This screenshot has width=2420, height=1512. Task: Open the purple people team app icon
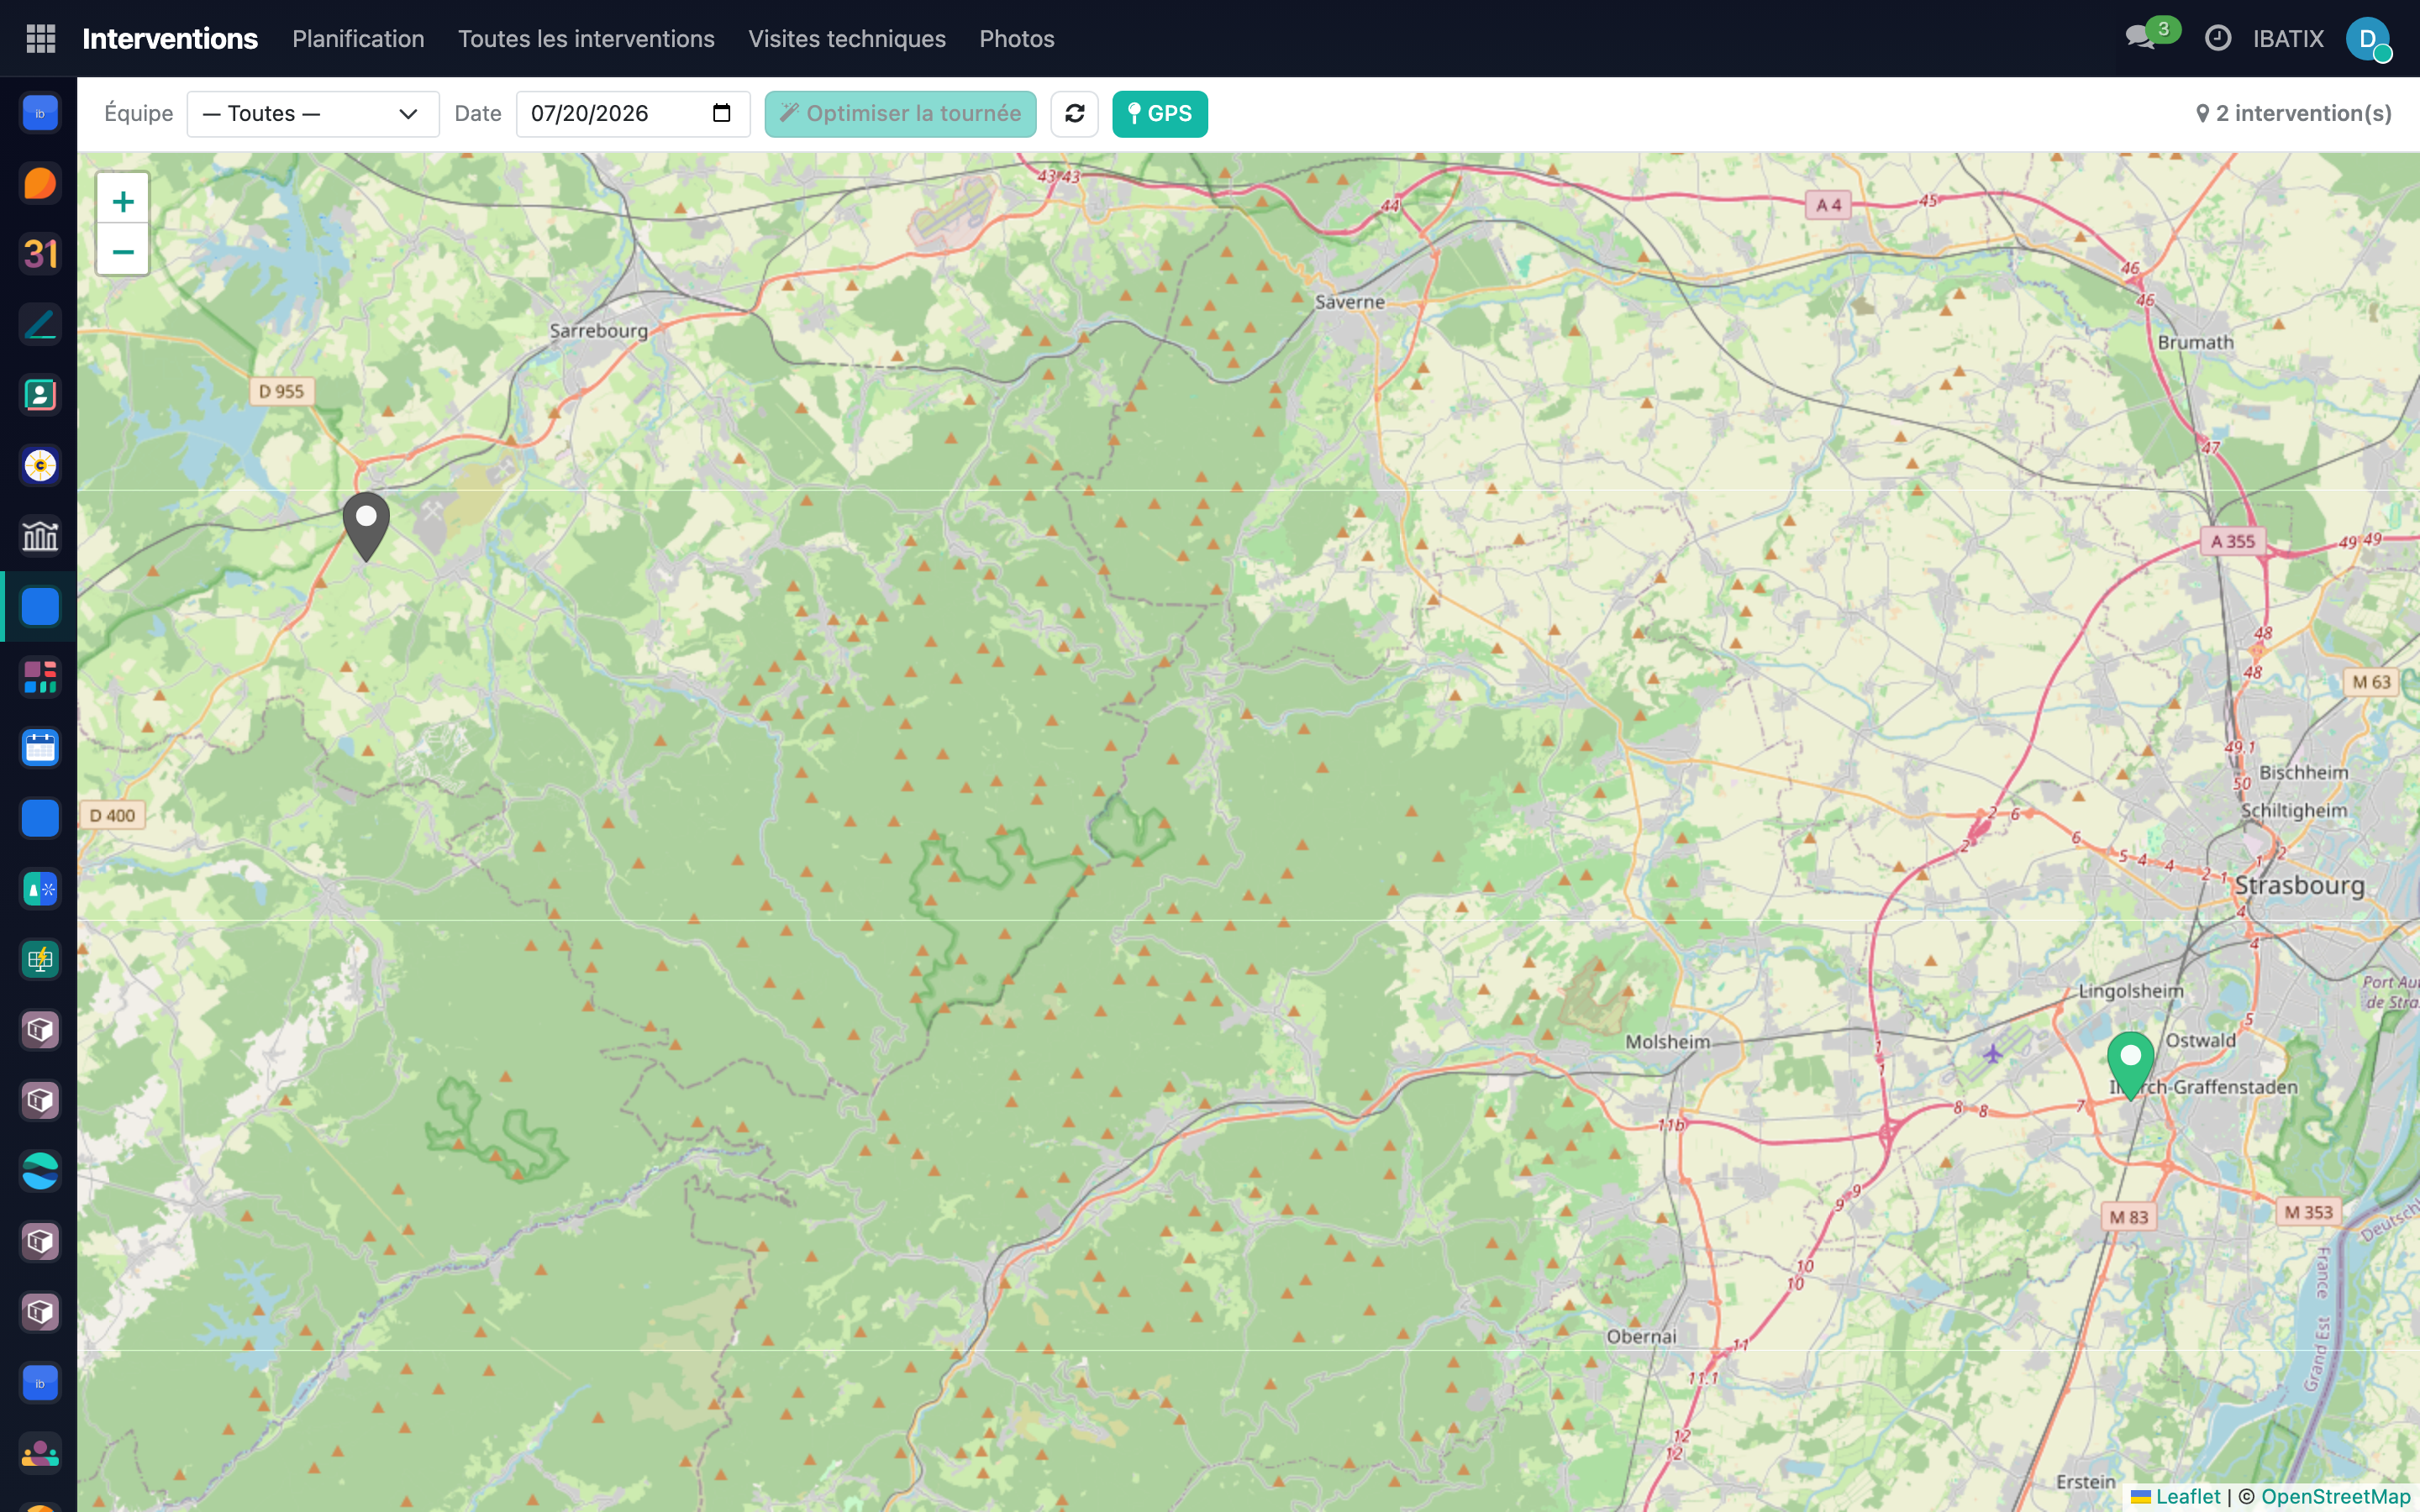point(40,1453)
